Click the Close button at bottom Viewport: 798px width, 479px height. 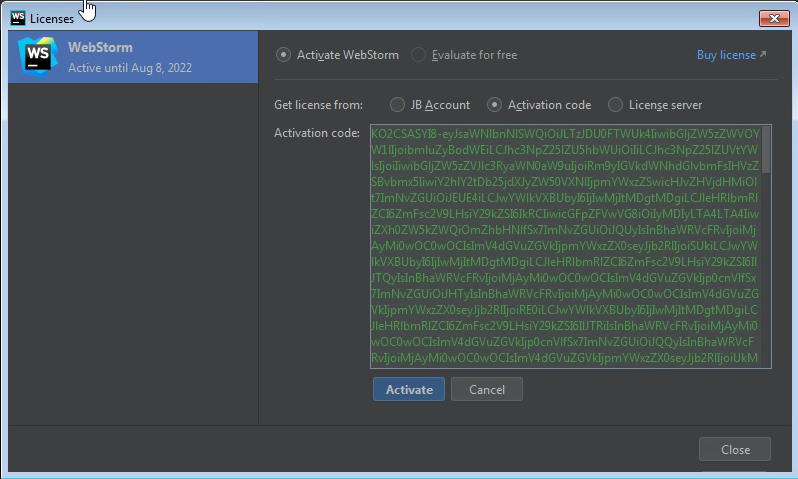point(735,449)
